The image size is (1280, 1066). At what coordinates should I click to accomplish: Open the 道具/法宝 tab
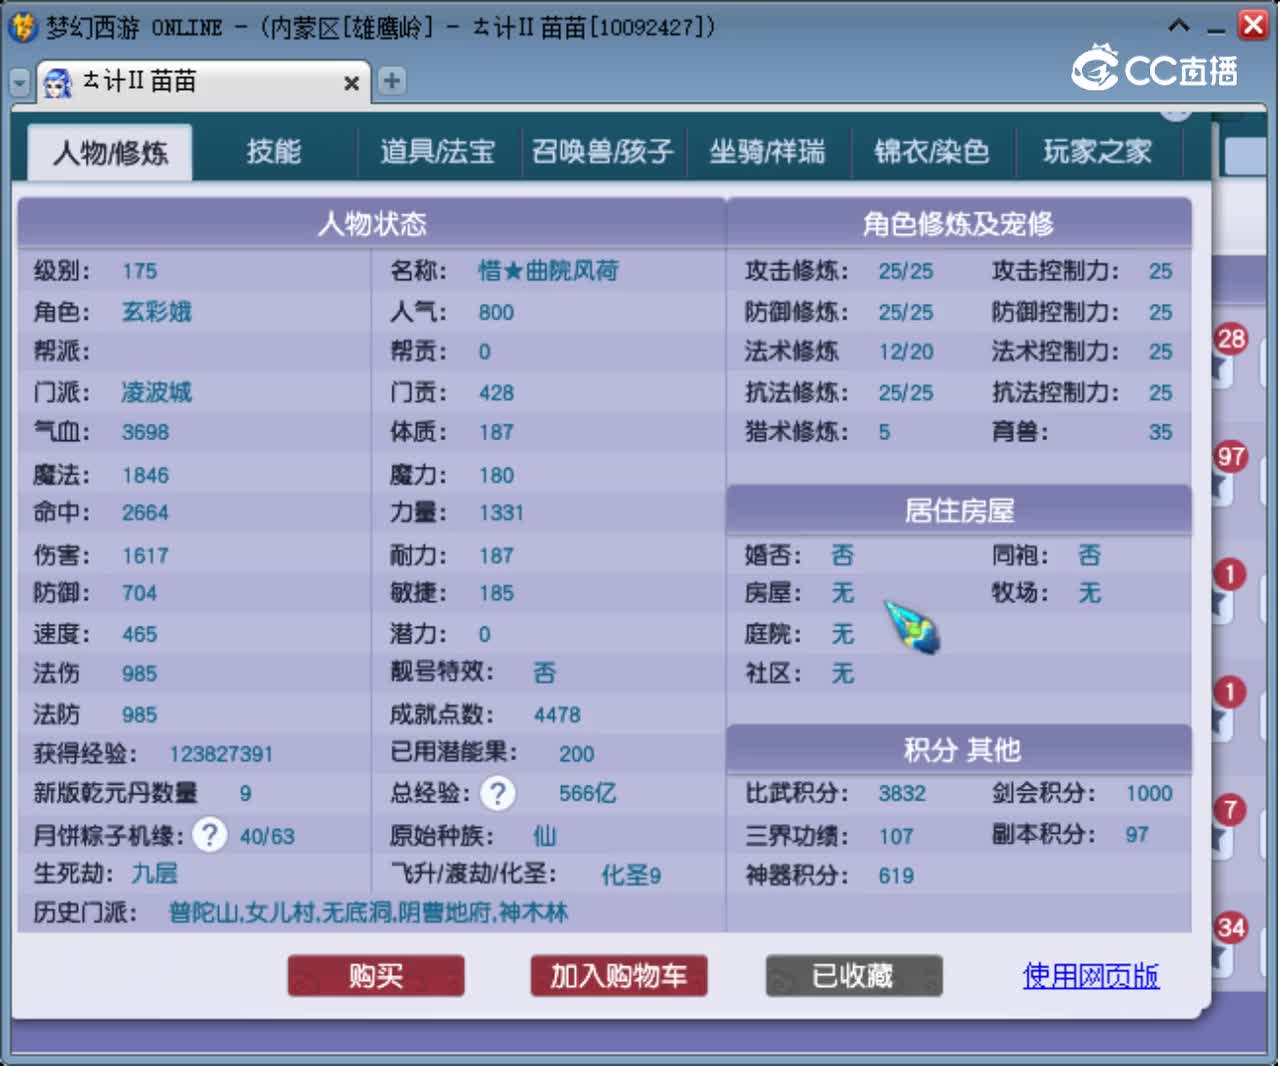438,152
